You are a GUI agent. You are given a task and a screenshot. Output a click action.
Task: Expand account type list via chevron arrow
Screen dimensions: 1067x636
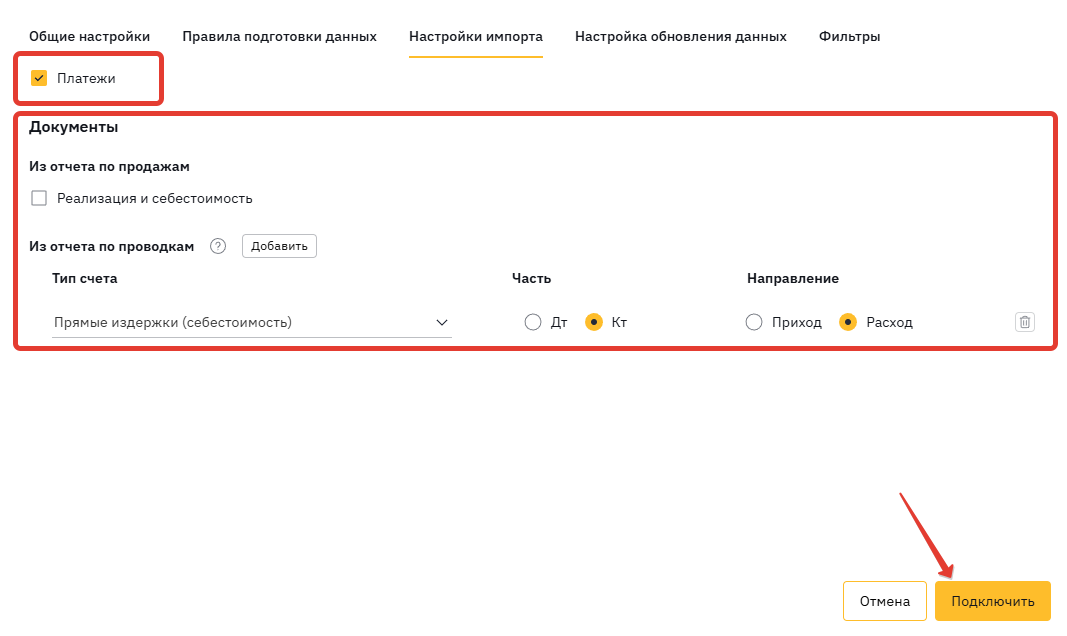(x=442, y=322)
